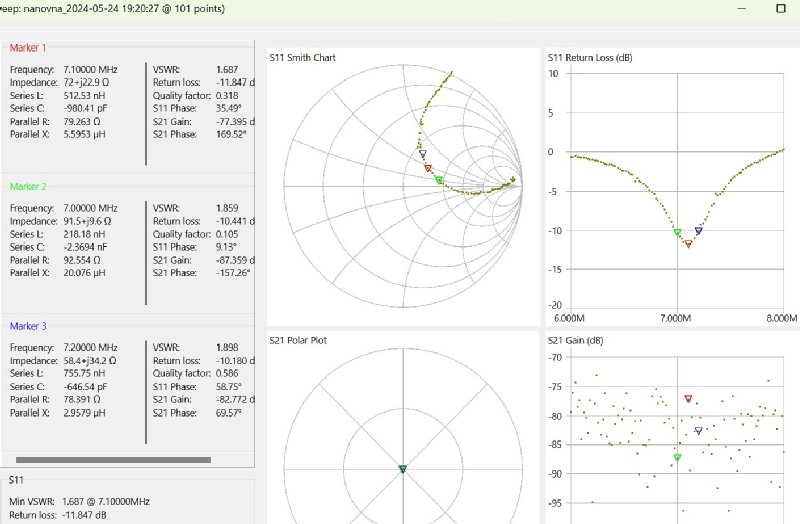Screen dimensions: 800x524
Task: Click the 6.000M axis label on Return Loss chart
Action: click(x=569, y=318)
